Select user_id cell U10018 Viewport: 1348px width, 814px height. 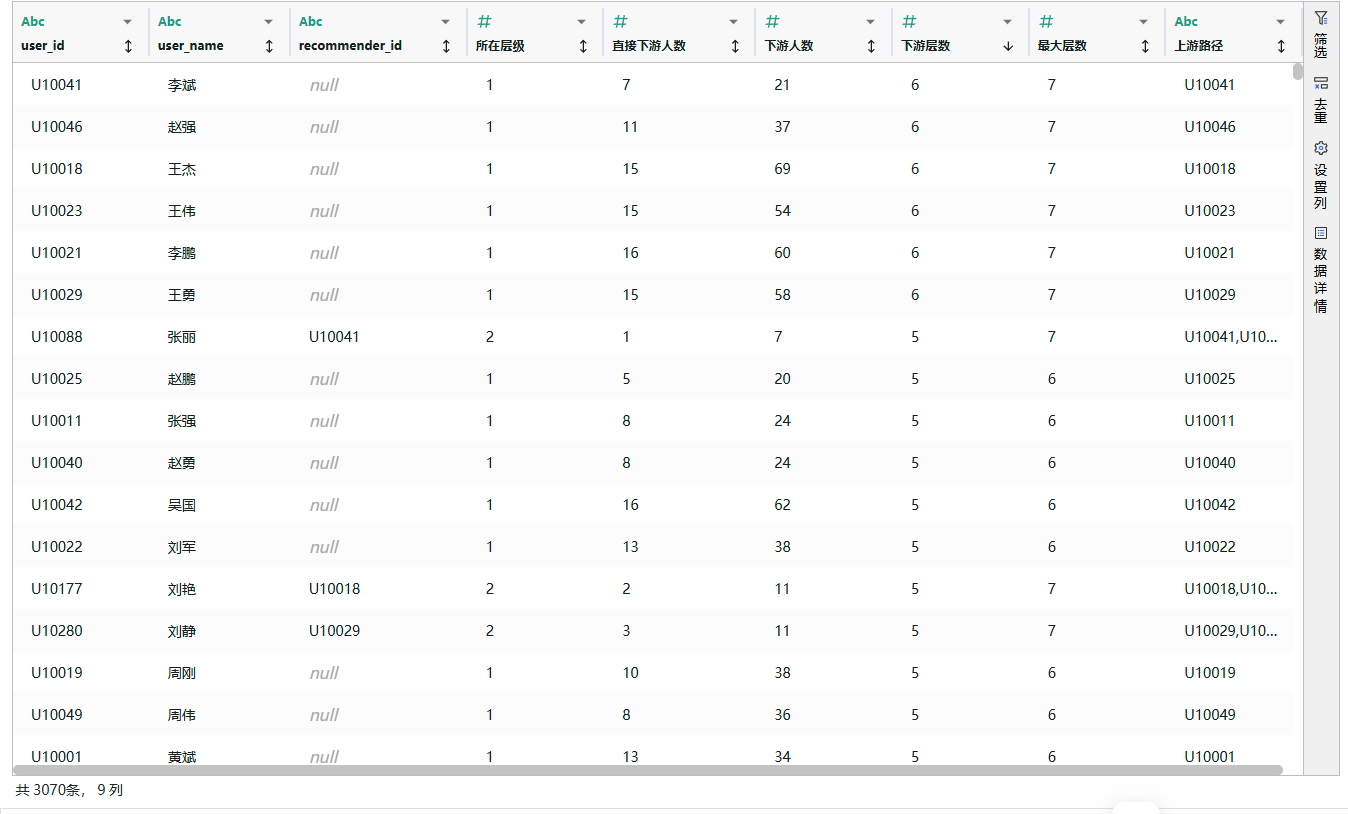[56, 169]
